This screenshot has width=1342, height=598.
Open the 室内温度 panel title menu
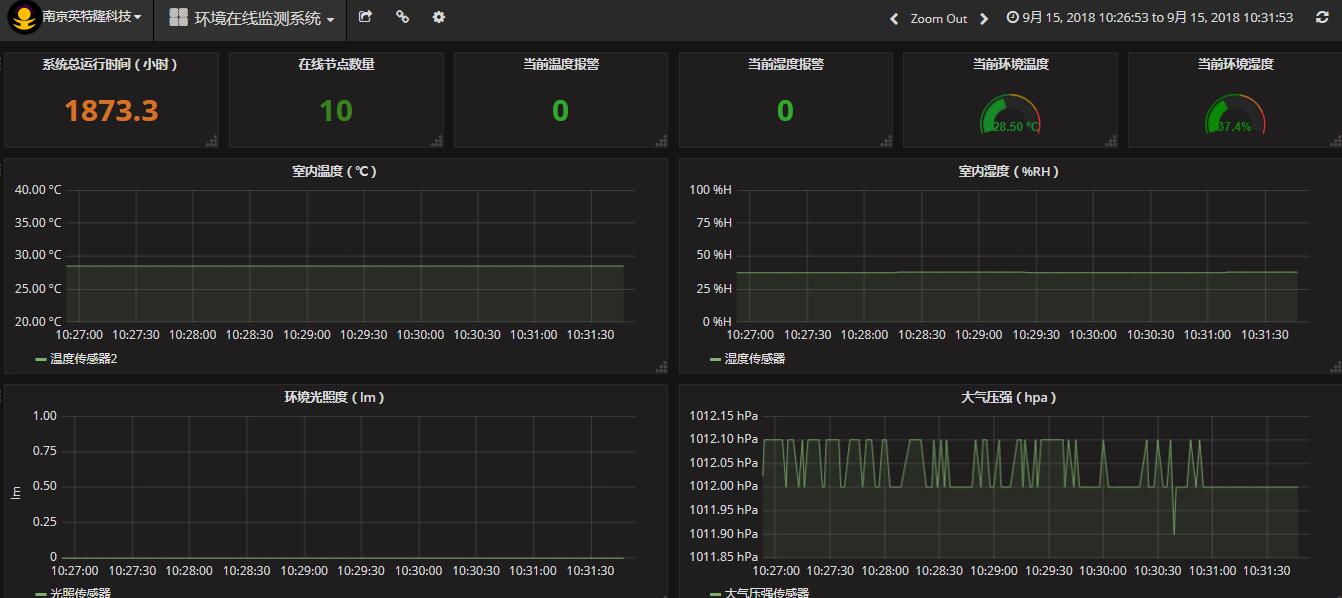(x=334, y=171)
